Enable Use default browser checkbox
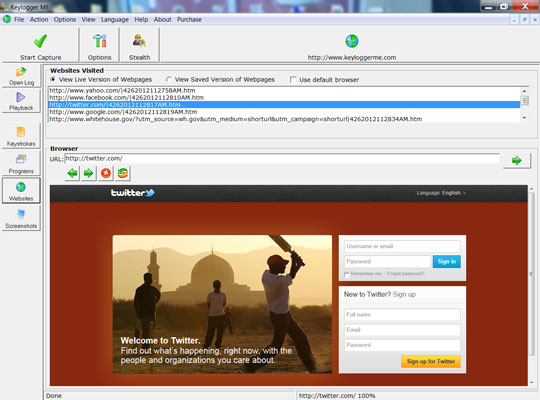Image resolution: width=540 pixels, height=400 pixels. pyautogui.click(x=293, y=80)
